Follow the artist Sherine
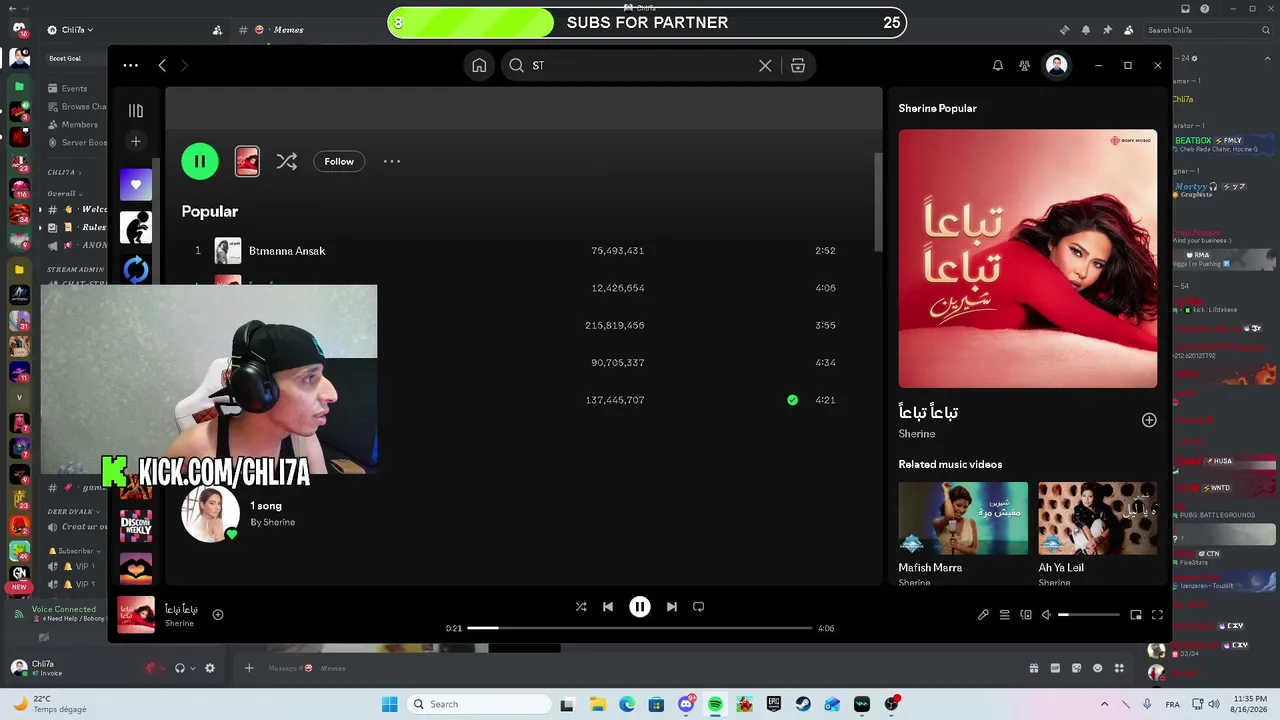The width and height of the screenshot is (1280, 720). [x=339, y=161]
